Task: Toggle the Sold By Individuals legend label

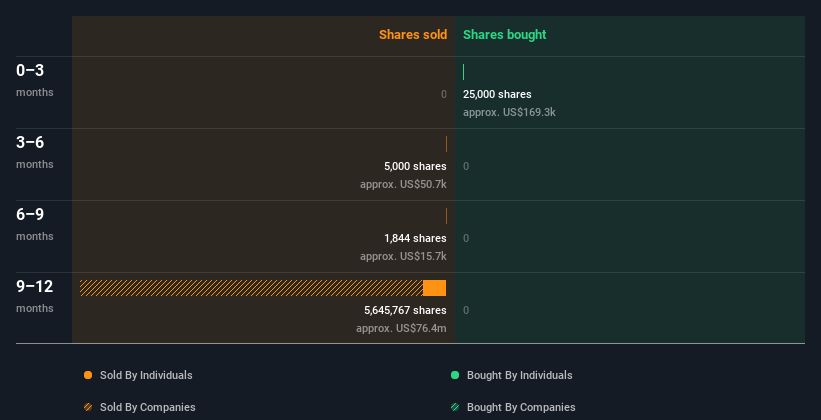Action: 146,375
